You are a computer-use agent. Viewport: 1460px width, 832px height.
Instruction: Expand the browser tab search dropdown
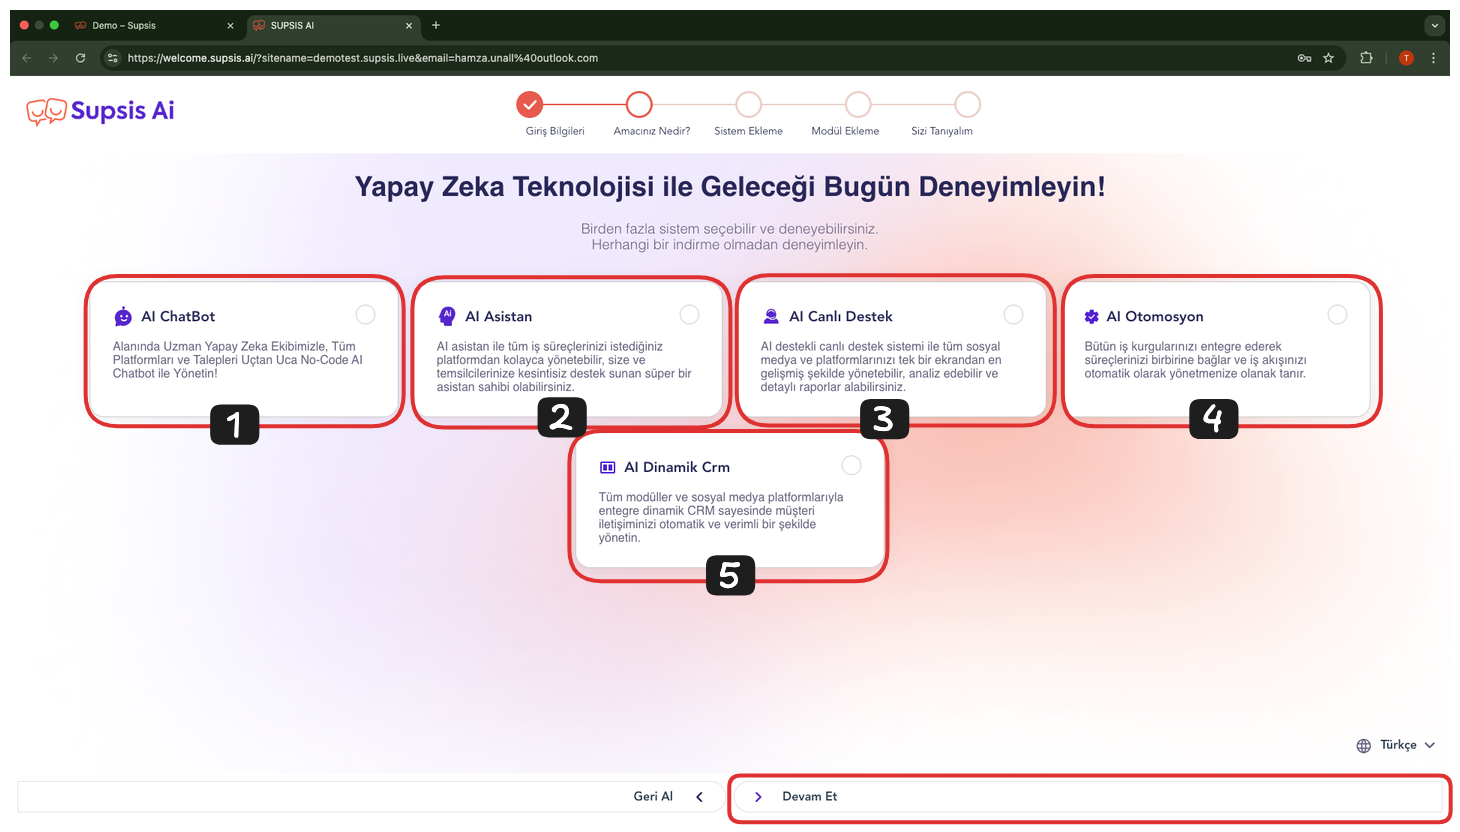pyautogui.click(x=1435, y=25)
